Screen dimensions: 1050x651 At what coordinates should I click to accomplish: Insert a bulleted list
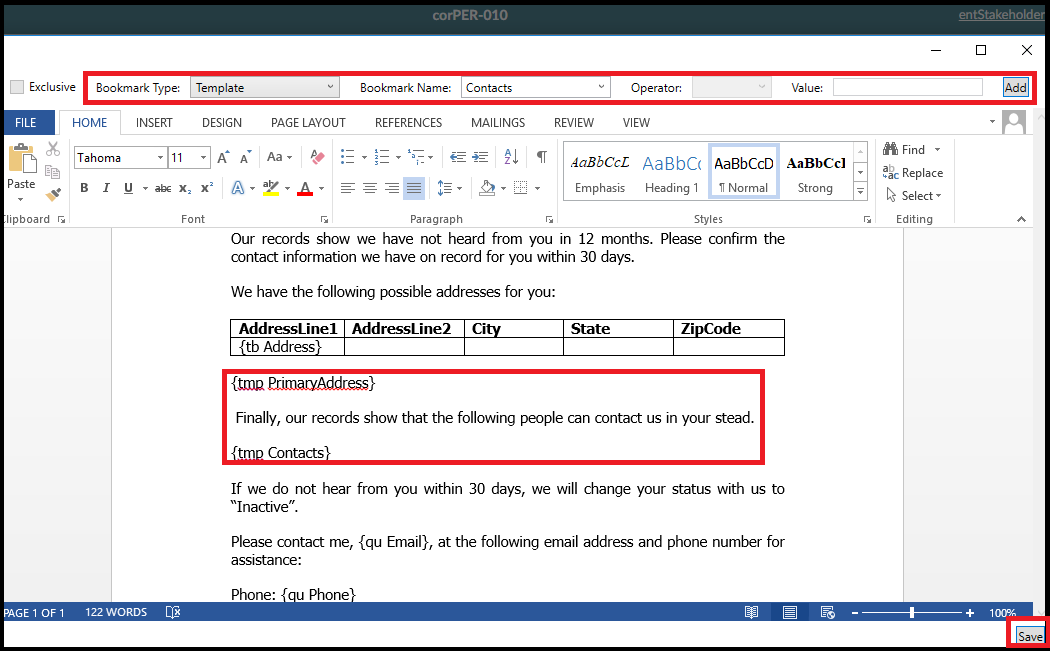click(x=348, y=157)
